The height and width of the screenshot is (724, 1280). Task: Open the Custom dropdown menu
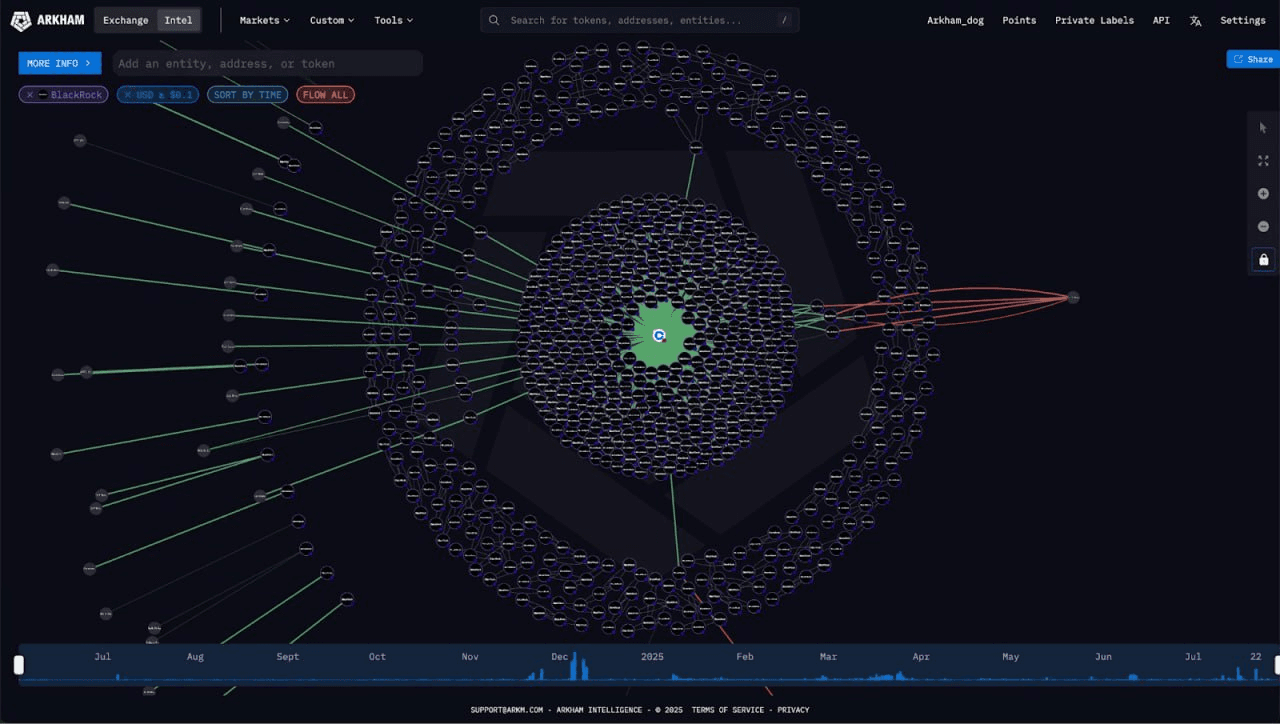click(332, 20)
